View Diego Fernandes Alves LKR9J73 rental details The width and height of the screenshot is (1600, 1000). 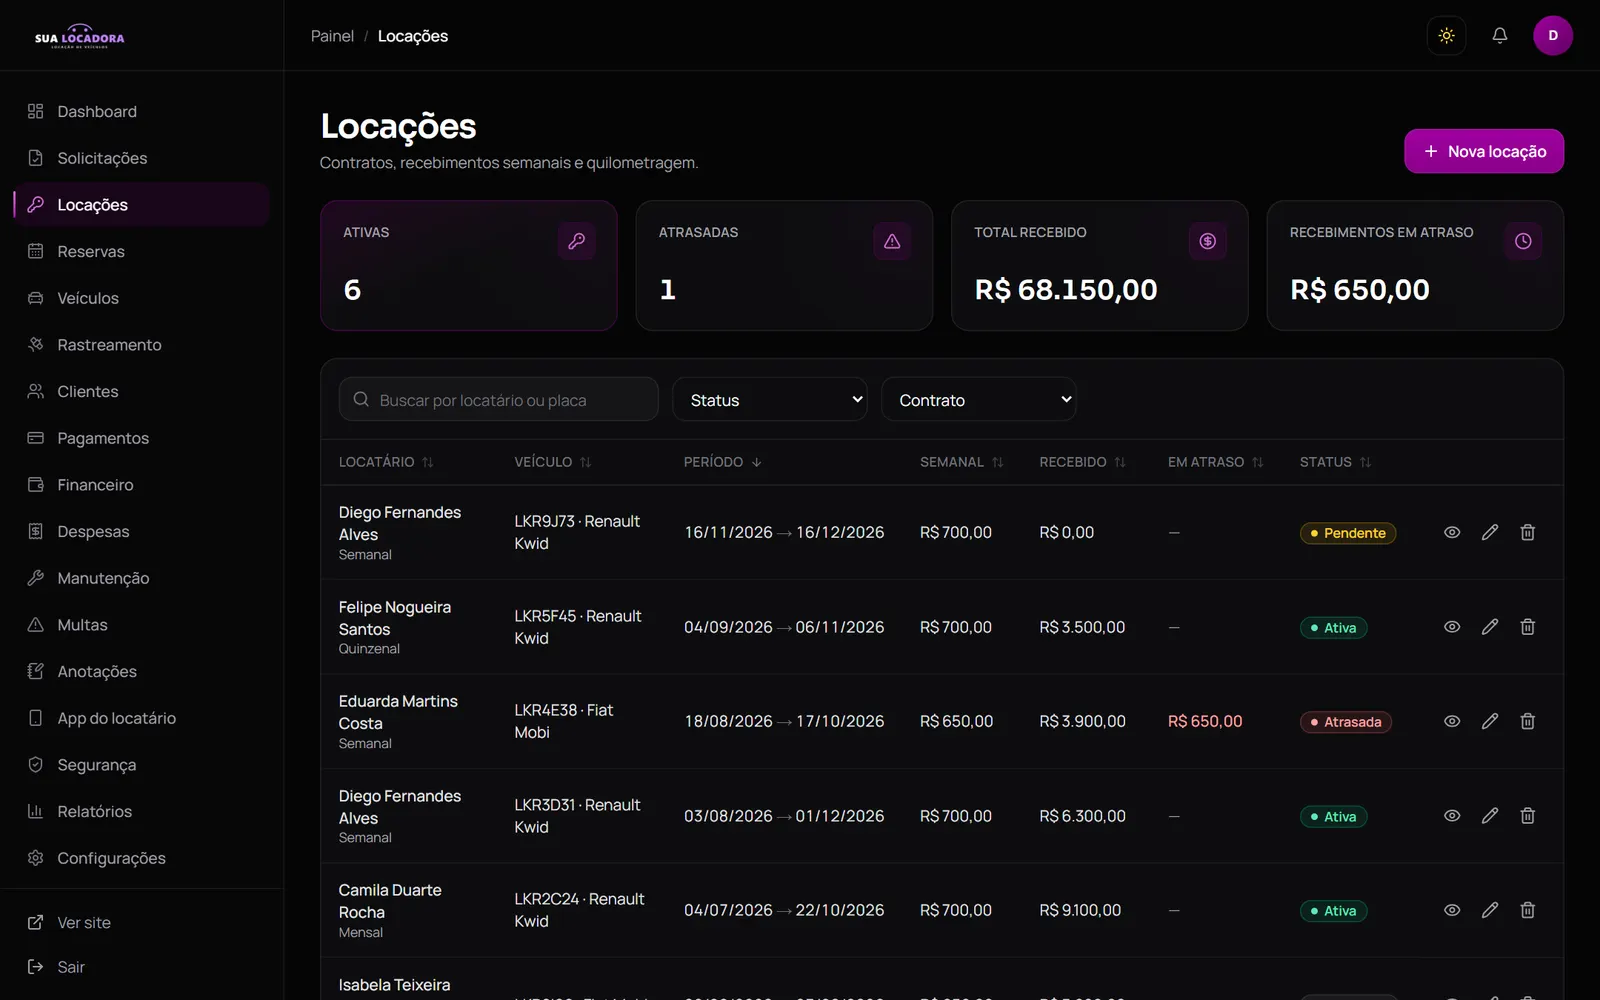1452,533
